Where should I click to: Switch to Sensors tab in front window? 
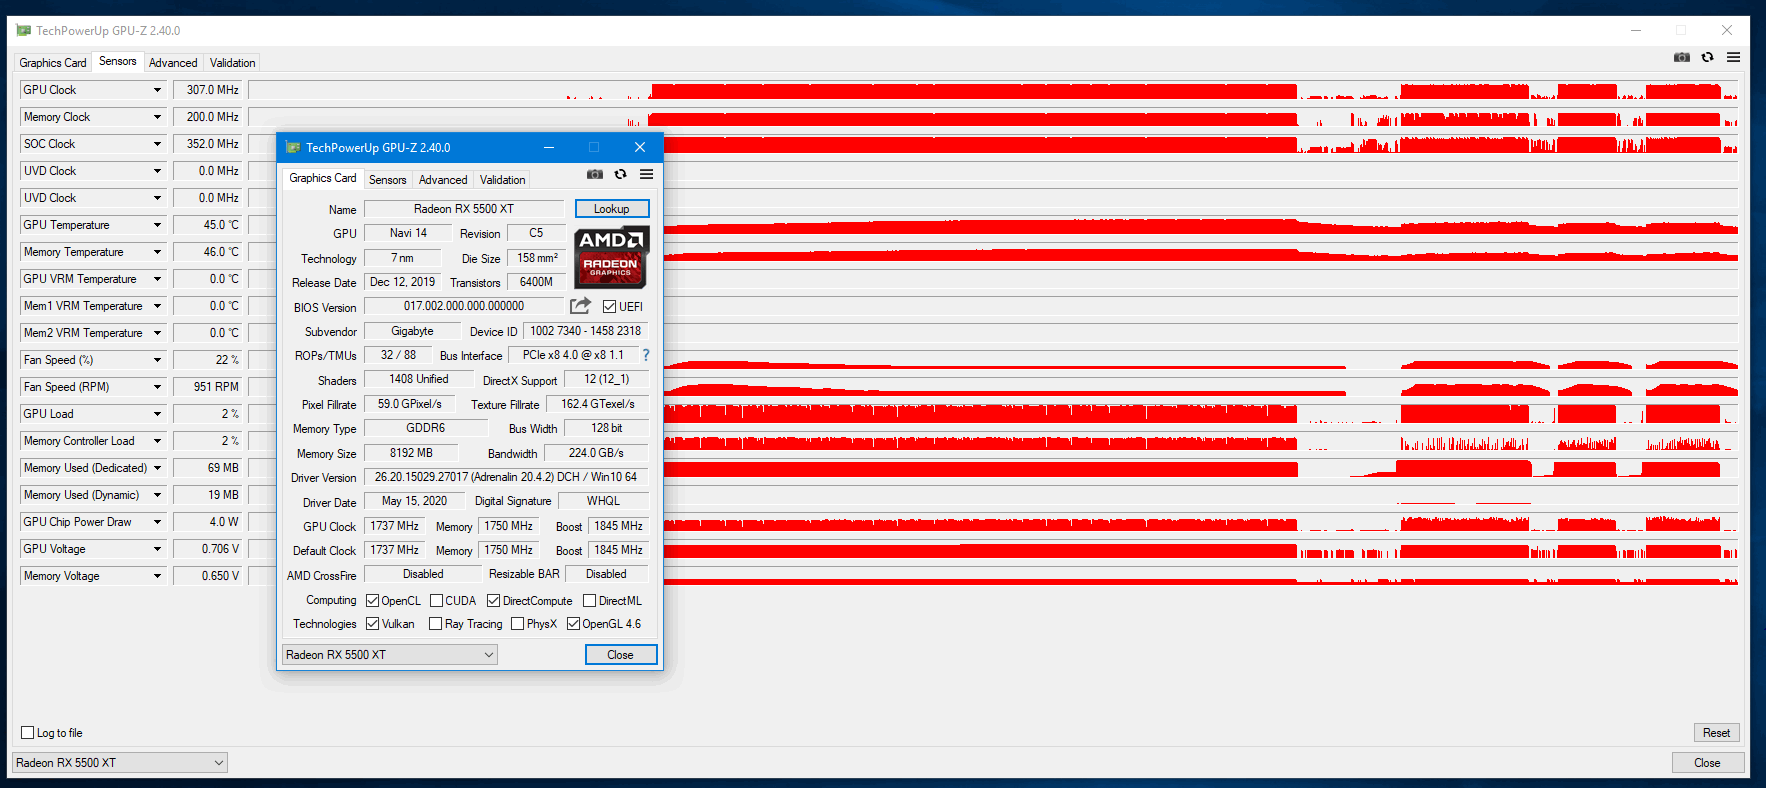coord(388,180)
